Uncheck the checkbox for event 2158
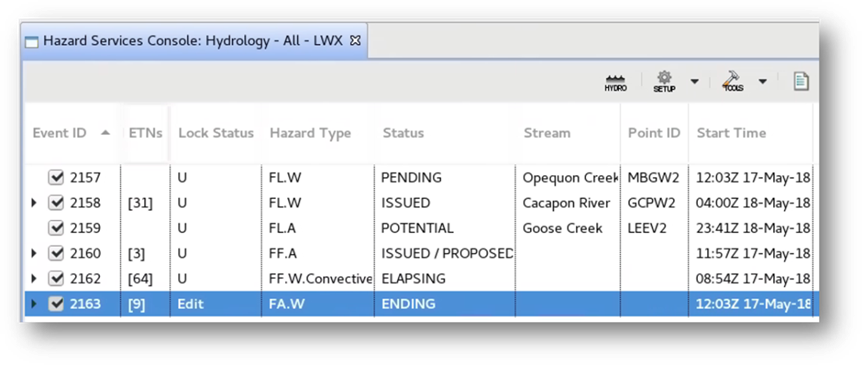Viewport: 862px width, 365px height. (56, 203)
